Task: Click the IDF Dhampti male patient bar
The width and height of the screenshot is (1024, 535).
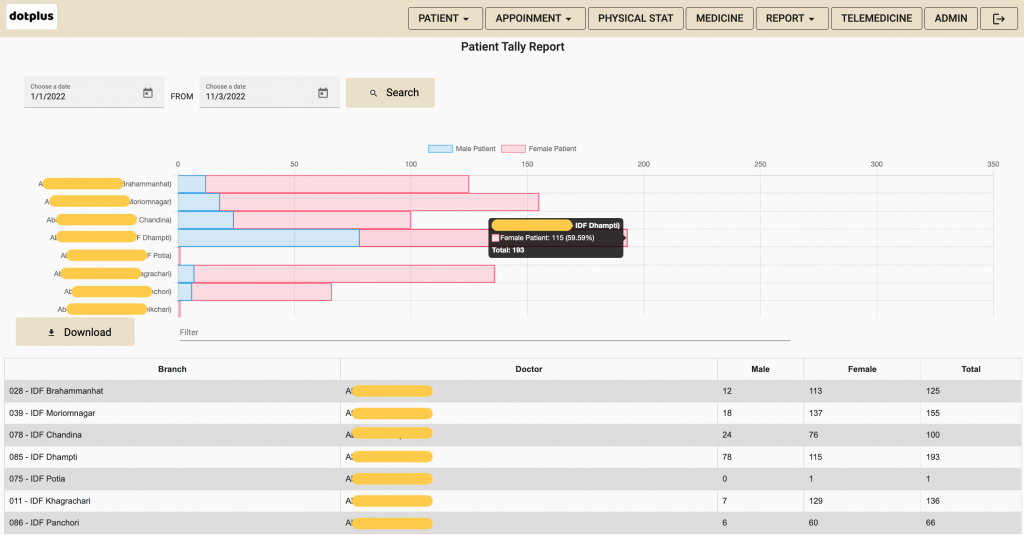Action: pos(268,238)
